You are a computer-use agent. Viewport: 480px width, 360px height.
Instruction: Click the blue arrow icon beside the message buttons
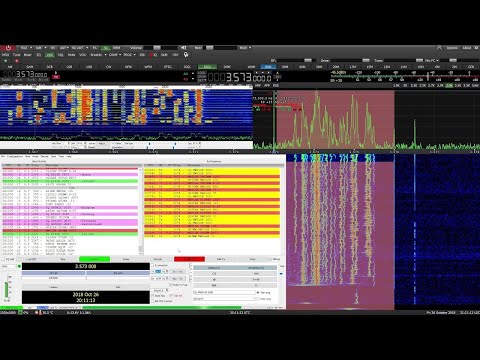281,273
